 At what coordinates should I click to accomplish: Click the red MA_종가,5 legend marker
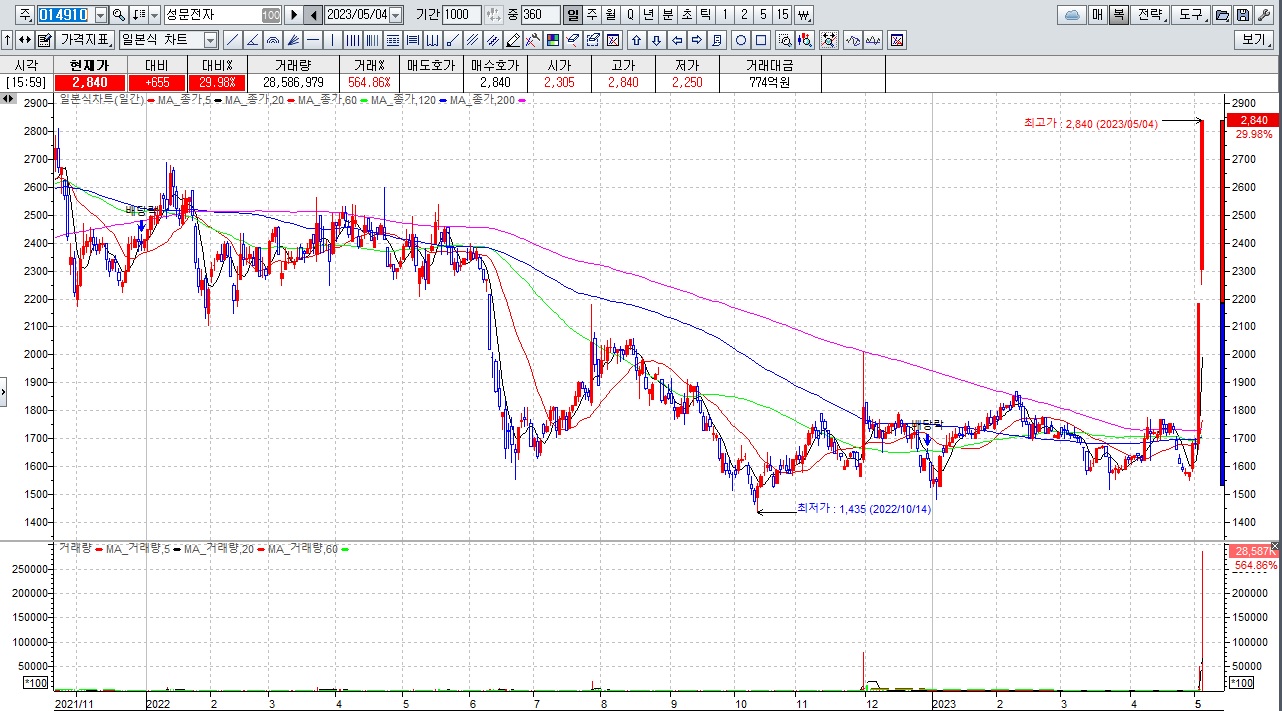[x=149, y=100]
